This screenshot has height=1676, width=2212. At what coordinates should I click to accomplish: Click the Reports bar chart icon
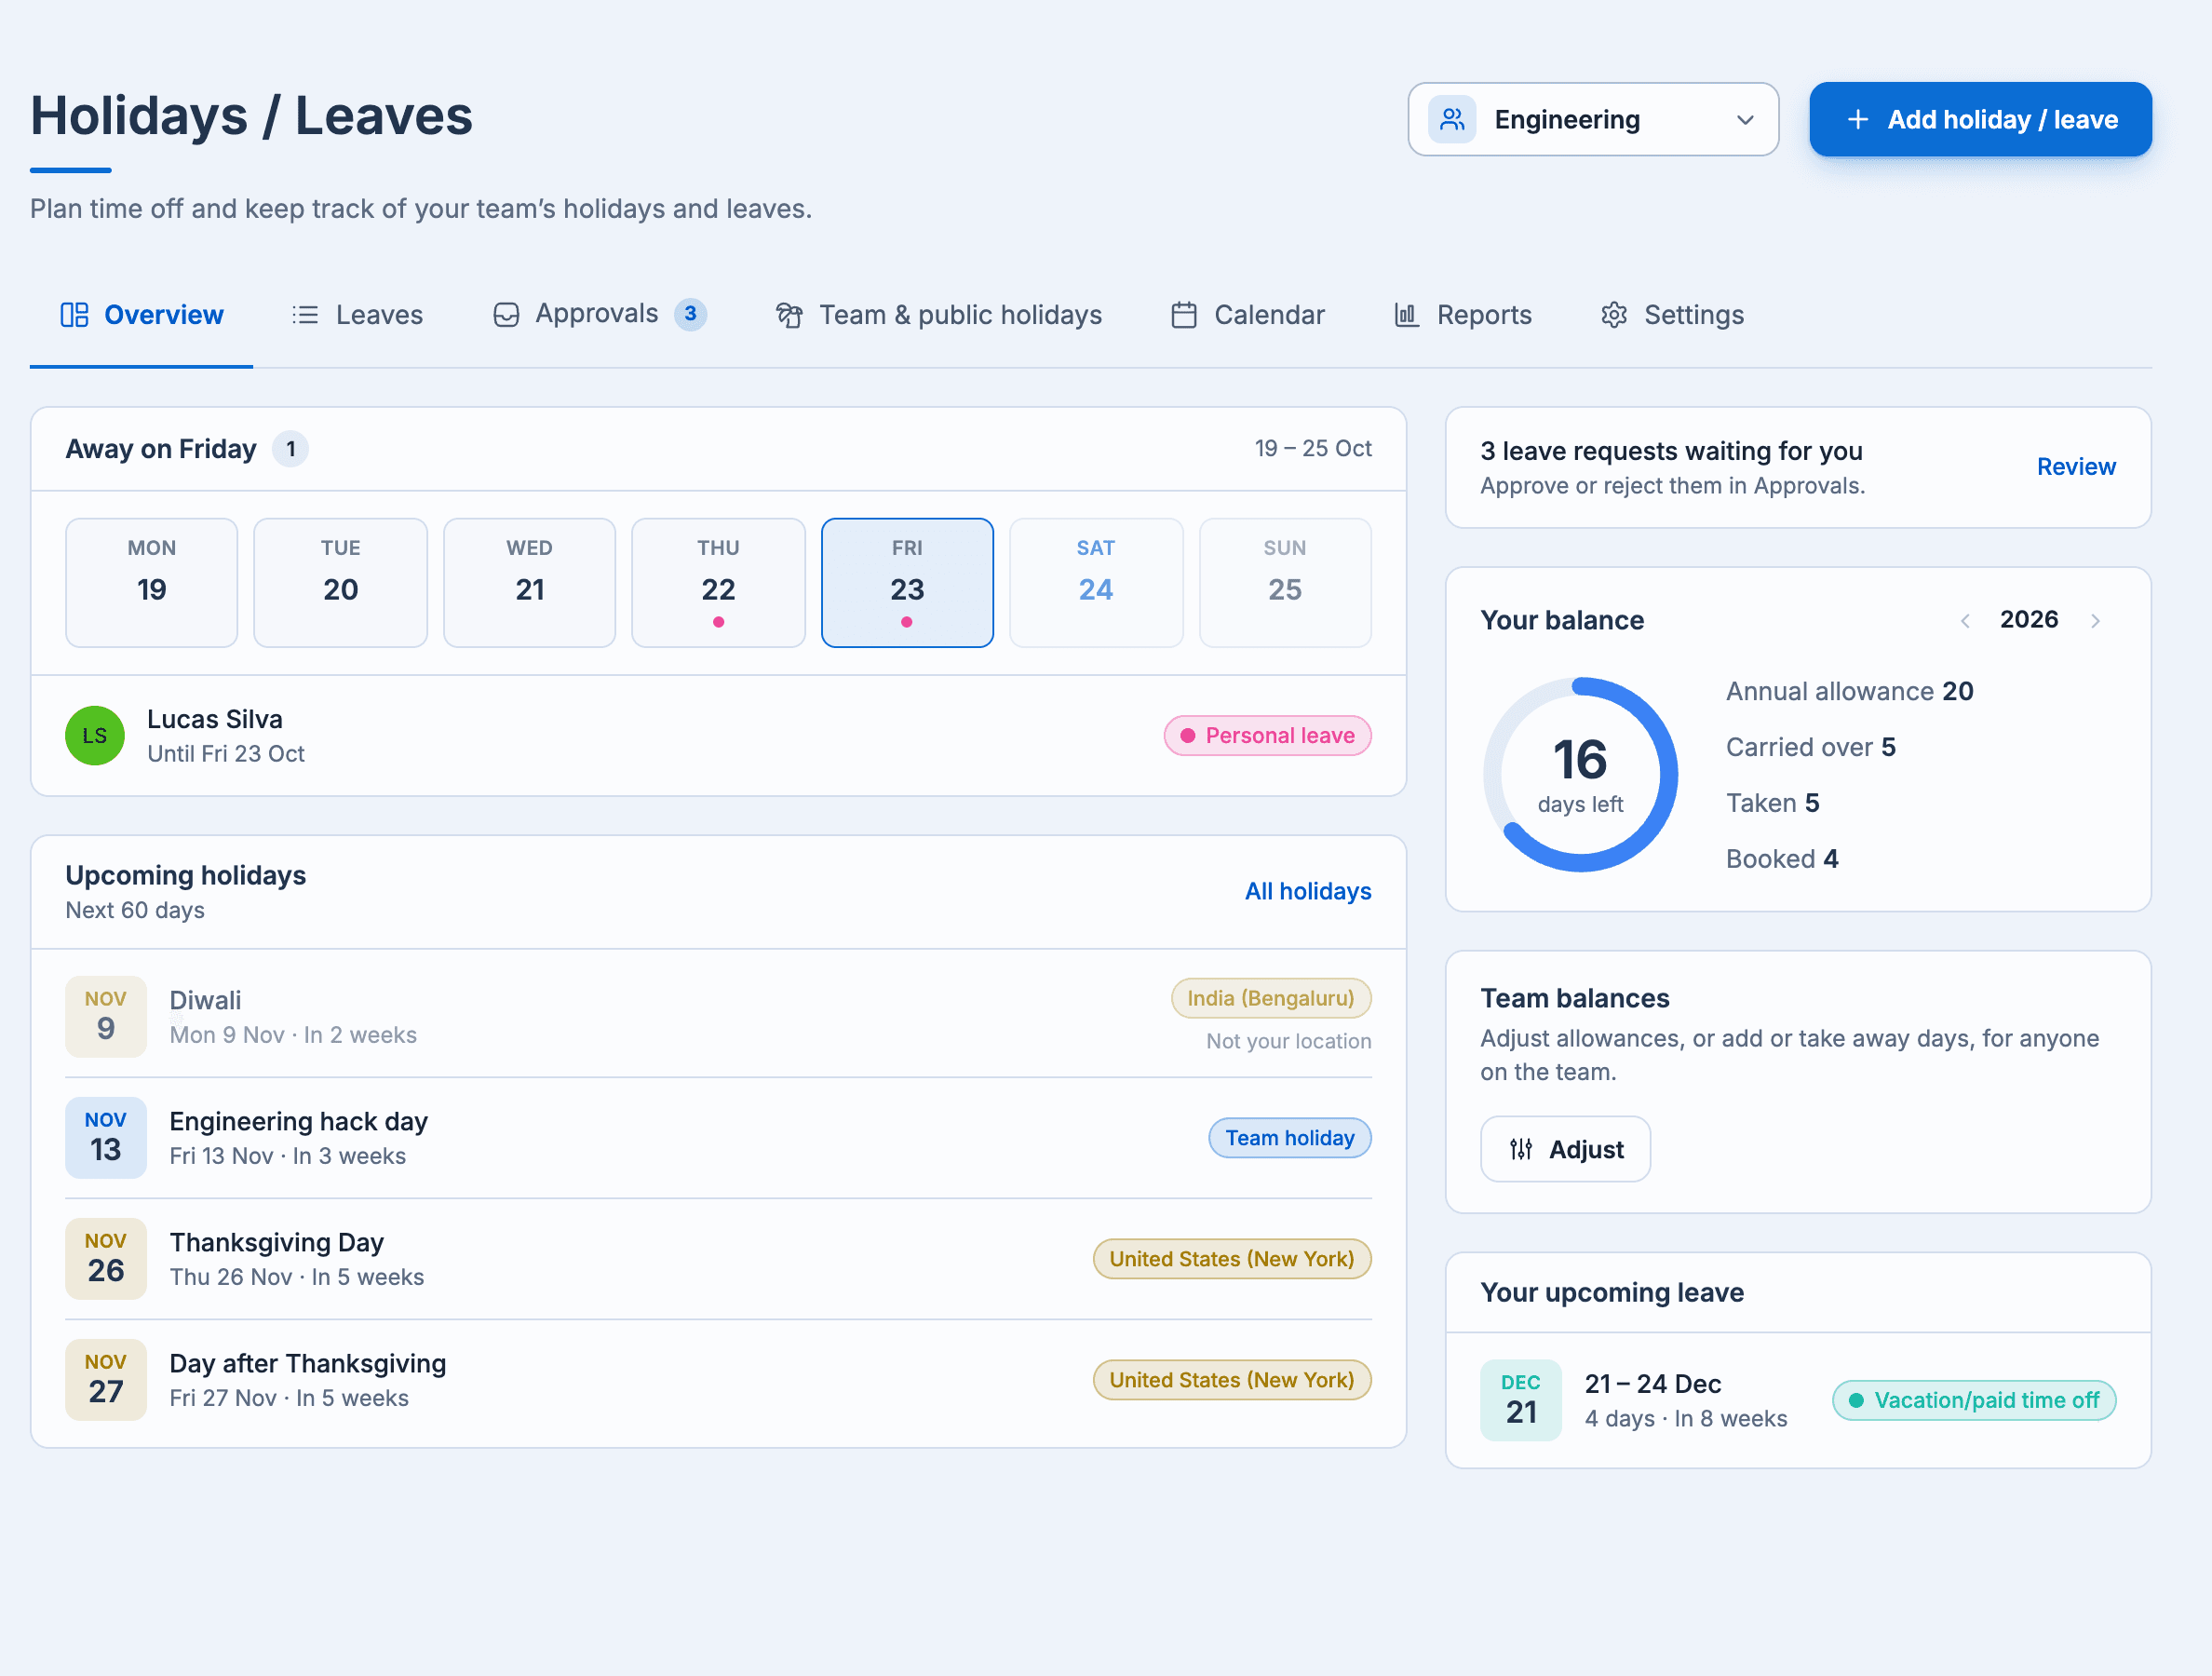(1407, 315)
